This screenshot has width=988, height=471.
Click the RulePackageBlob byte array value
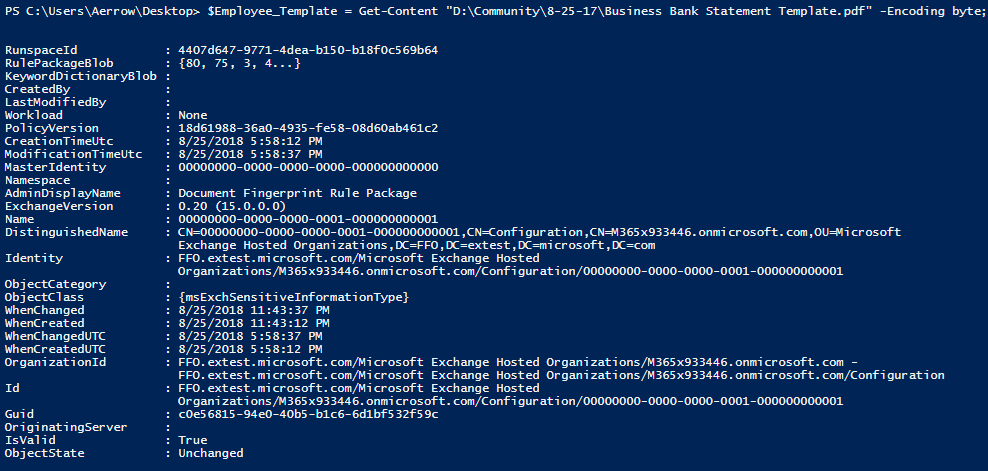click(240, 63)
